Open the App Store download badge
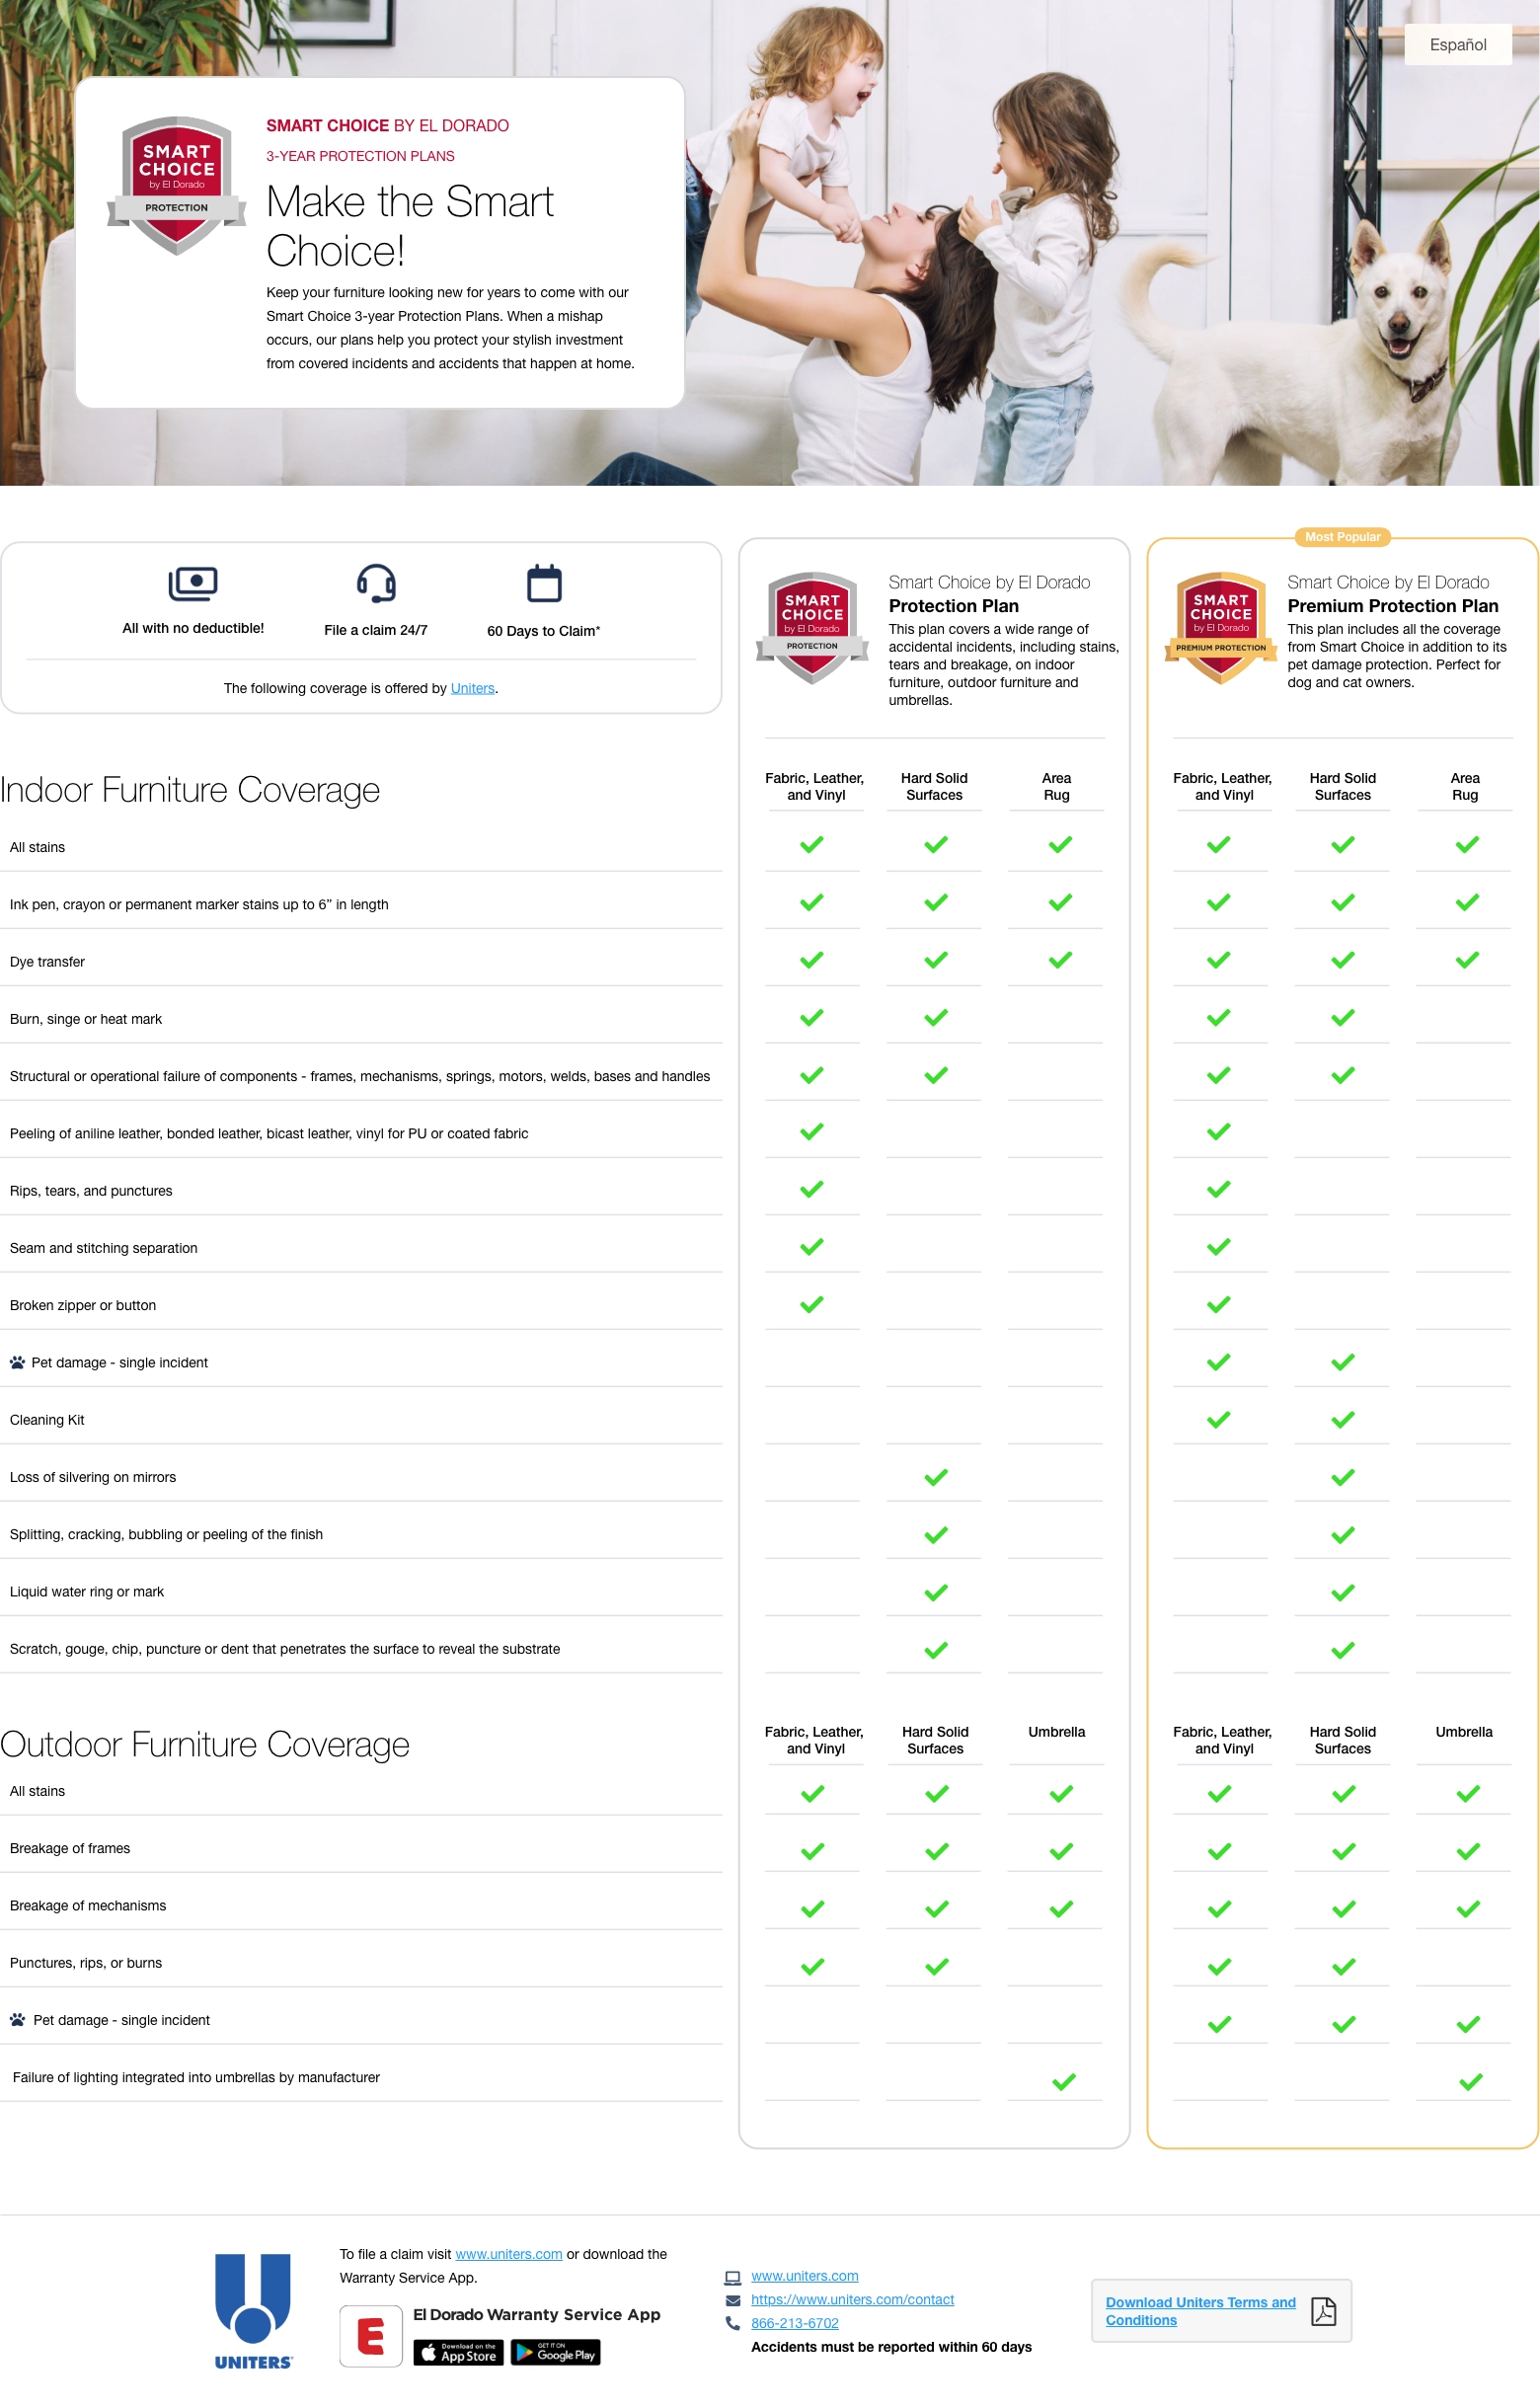 pos(458,2352)
